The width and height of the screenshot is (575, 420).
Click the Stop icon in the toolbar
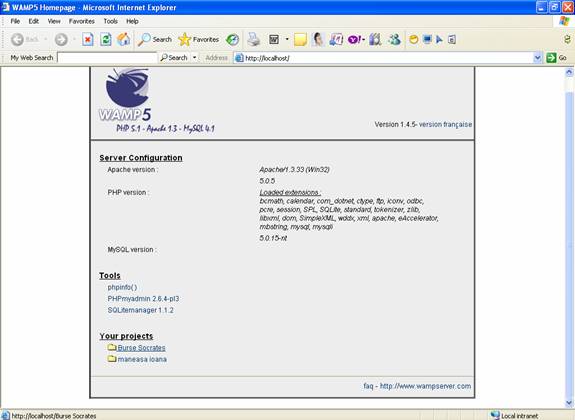tap(88, 39)
